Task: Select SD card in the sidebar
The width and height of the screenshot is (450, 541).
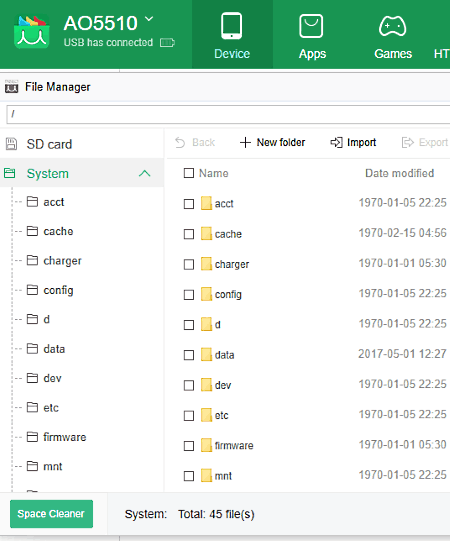Action: 81,144
